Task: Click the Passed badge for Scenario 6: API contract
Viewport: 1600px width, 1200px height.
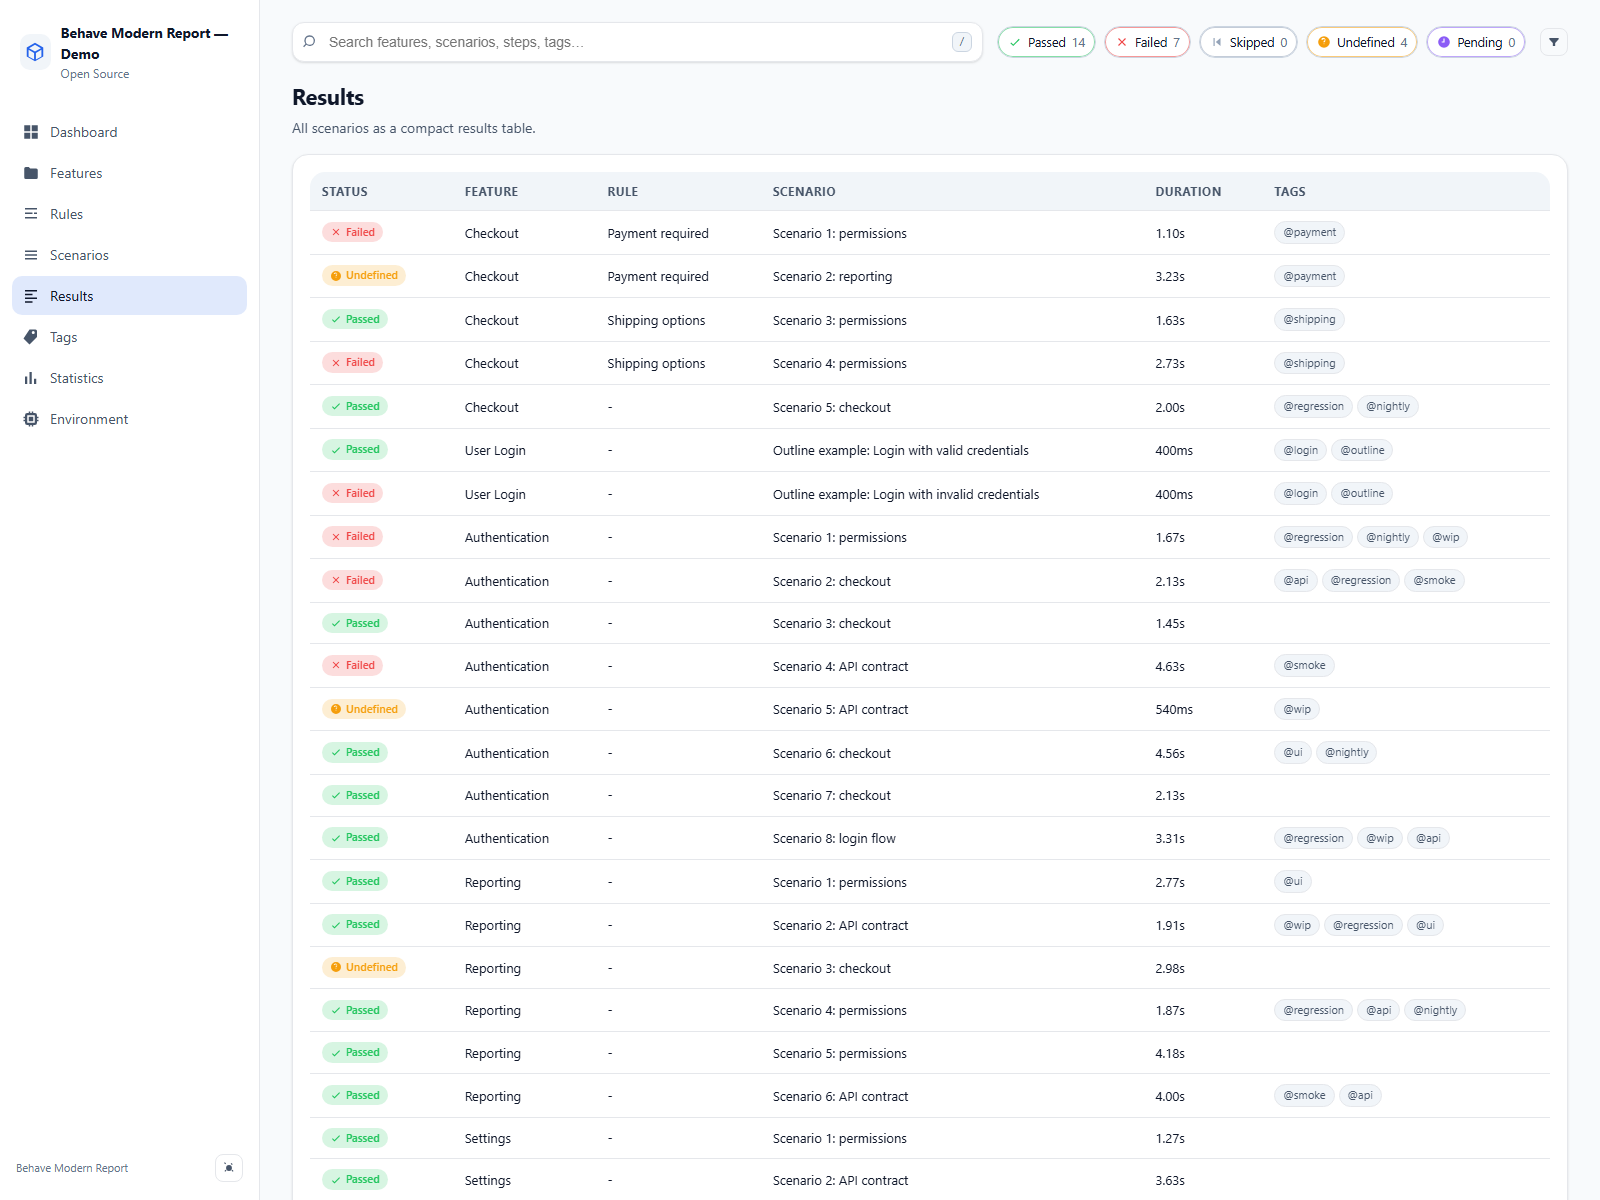Action: tap(355, 1095)
